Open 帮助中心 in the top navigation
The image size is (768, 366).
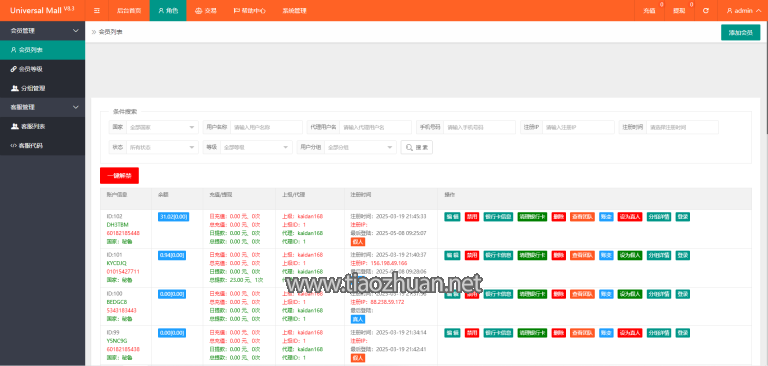tap(250, 10)
